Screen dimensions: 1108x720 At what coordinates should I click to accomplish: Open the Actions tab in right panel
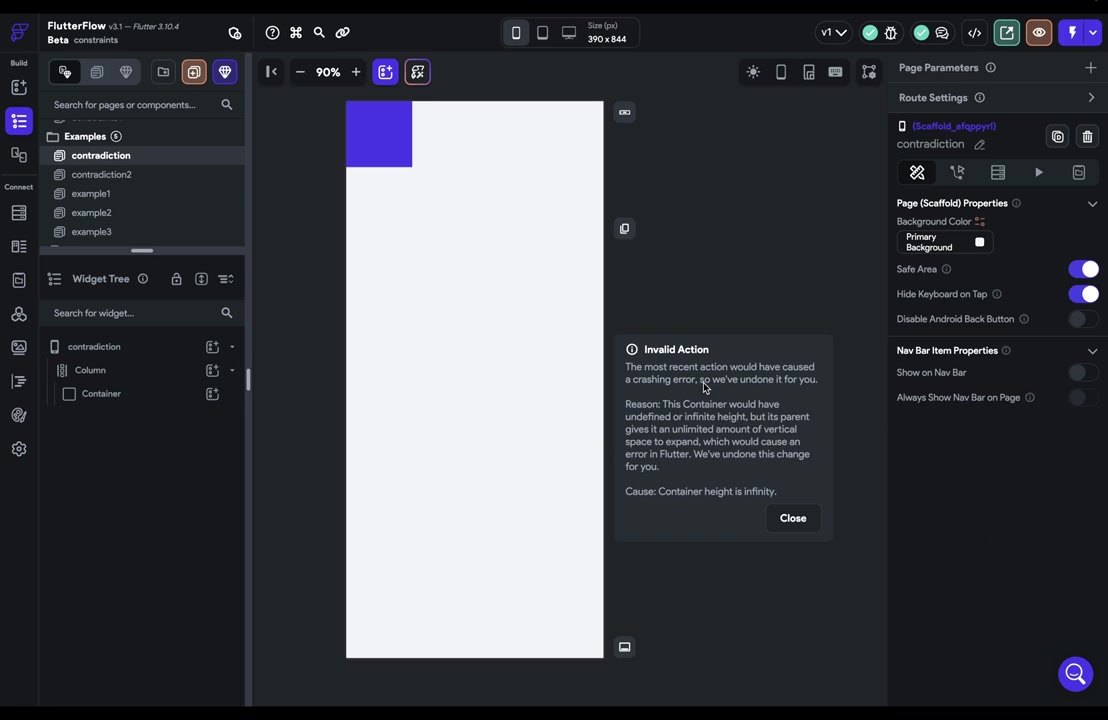(957, 172)
